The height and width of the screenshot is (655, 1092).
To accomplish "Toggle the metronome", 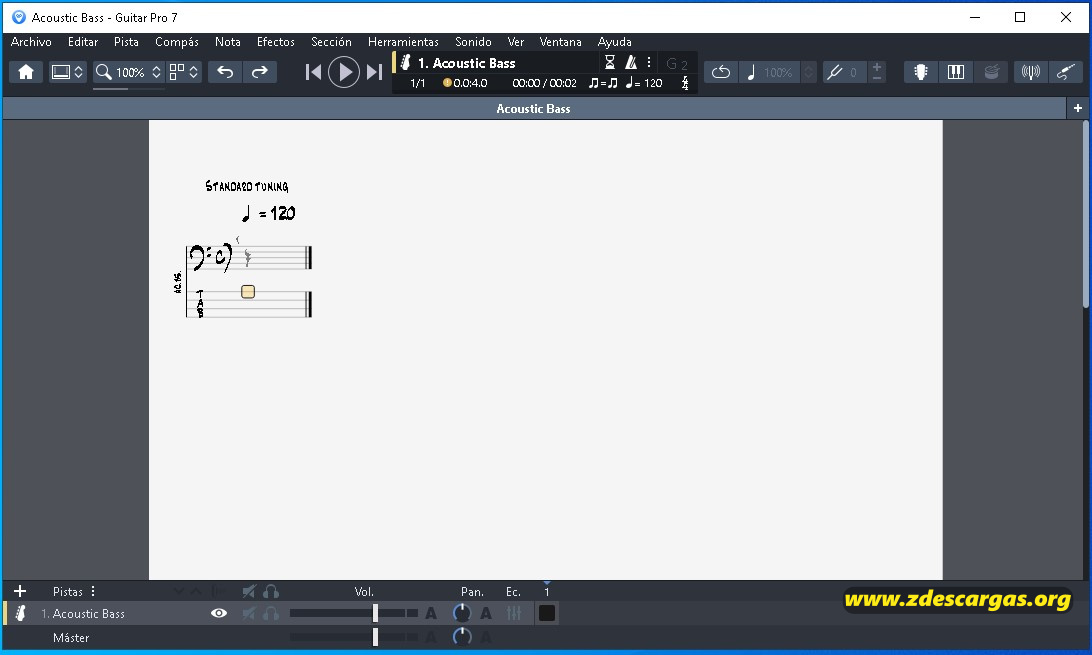I will (631, 63).
